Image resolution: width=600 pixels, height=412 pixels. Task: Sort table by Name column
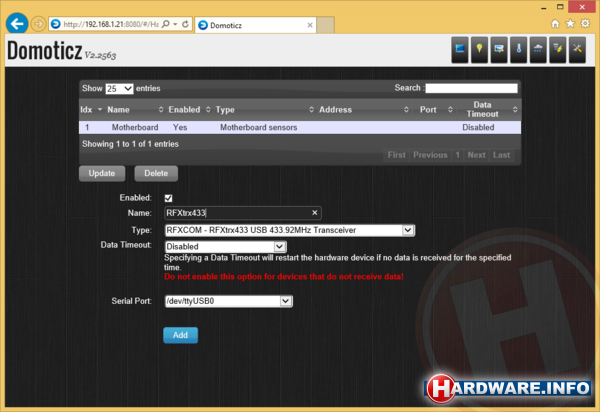(x=134, y=110)
